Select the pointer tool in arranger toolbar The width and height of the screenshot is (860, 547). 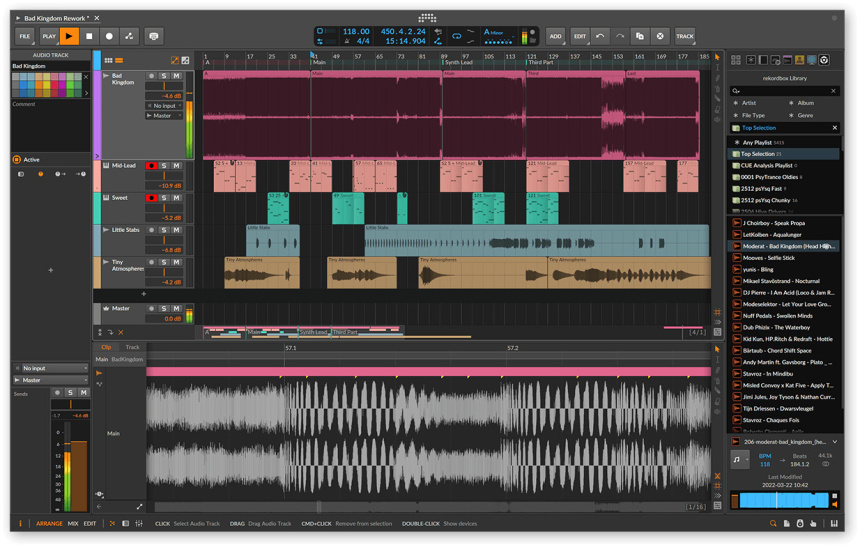[717, 57]
